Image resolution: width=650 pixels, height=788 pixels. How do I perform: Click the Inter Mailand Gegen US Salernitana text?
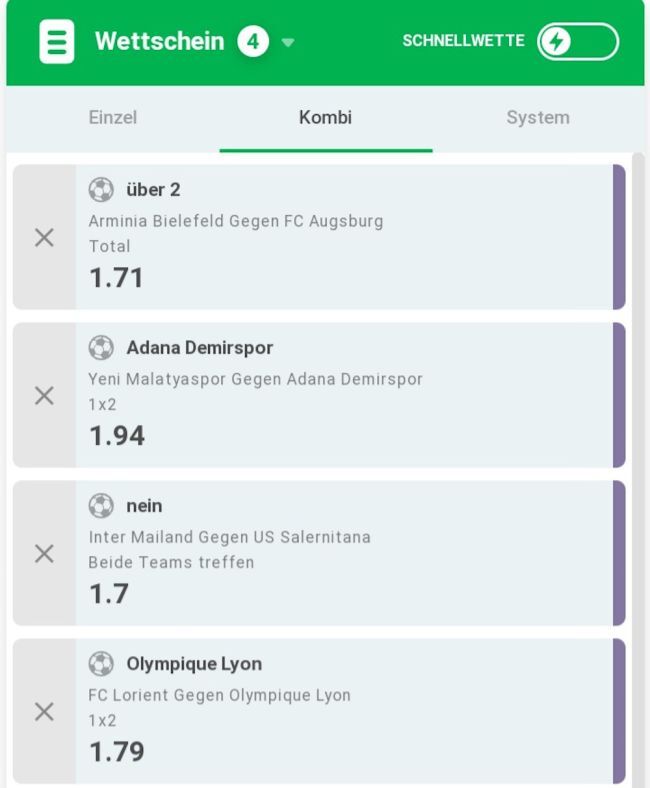point(229,538)
